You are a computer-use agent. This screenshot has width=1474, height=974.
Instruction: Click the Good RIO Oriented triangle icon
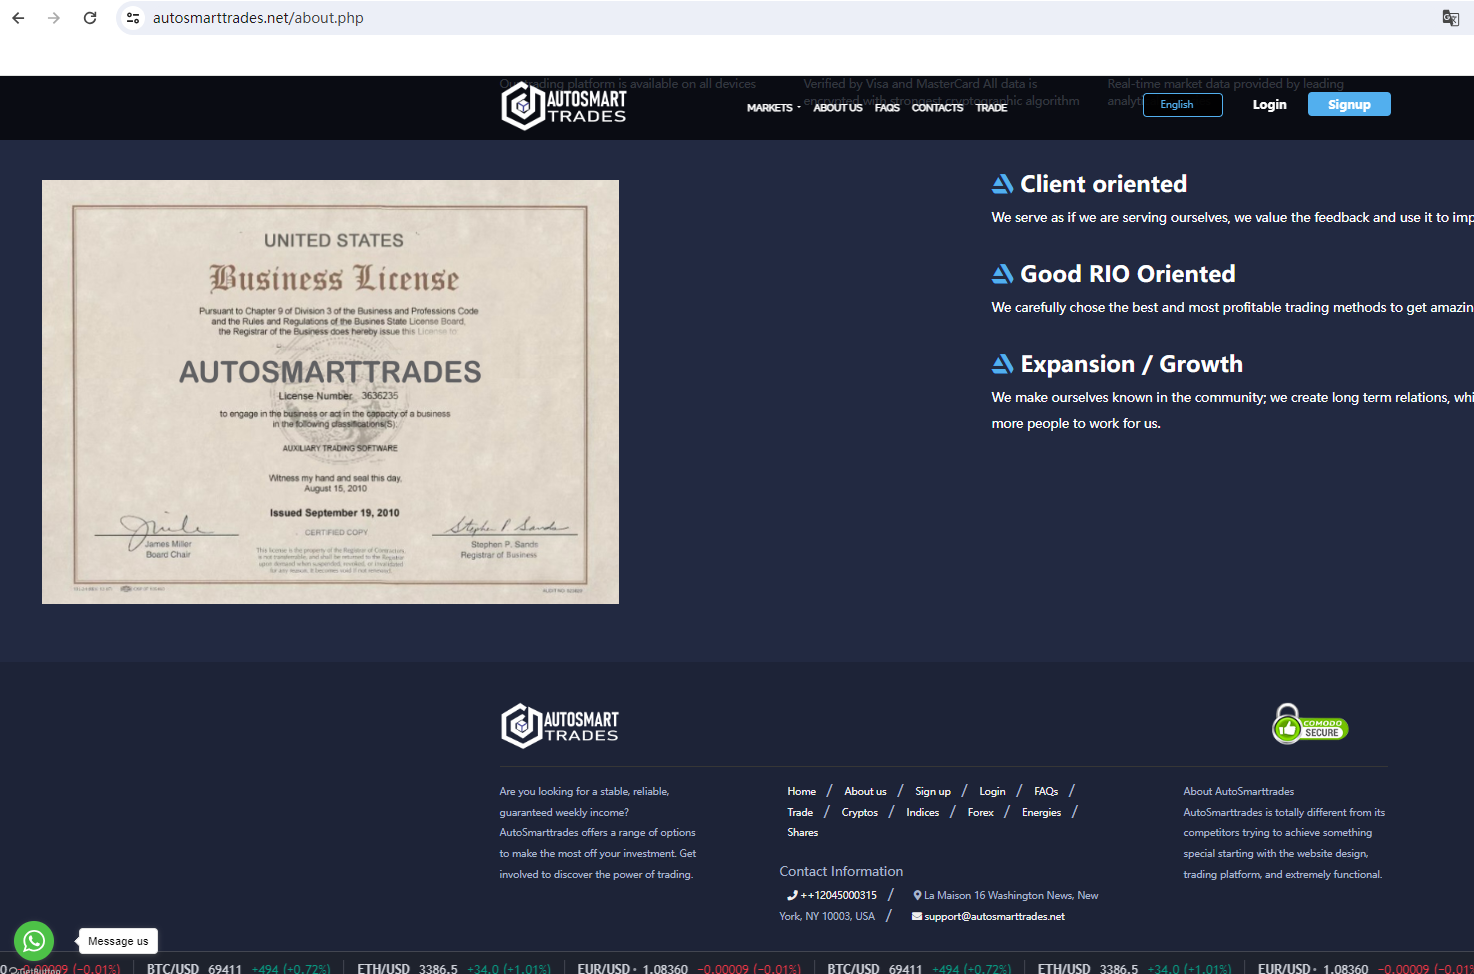pos(1003,274)
